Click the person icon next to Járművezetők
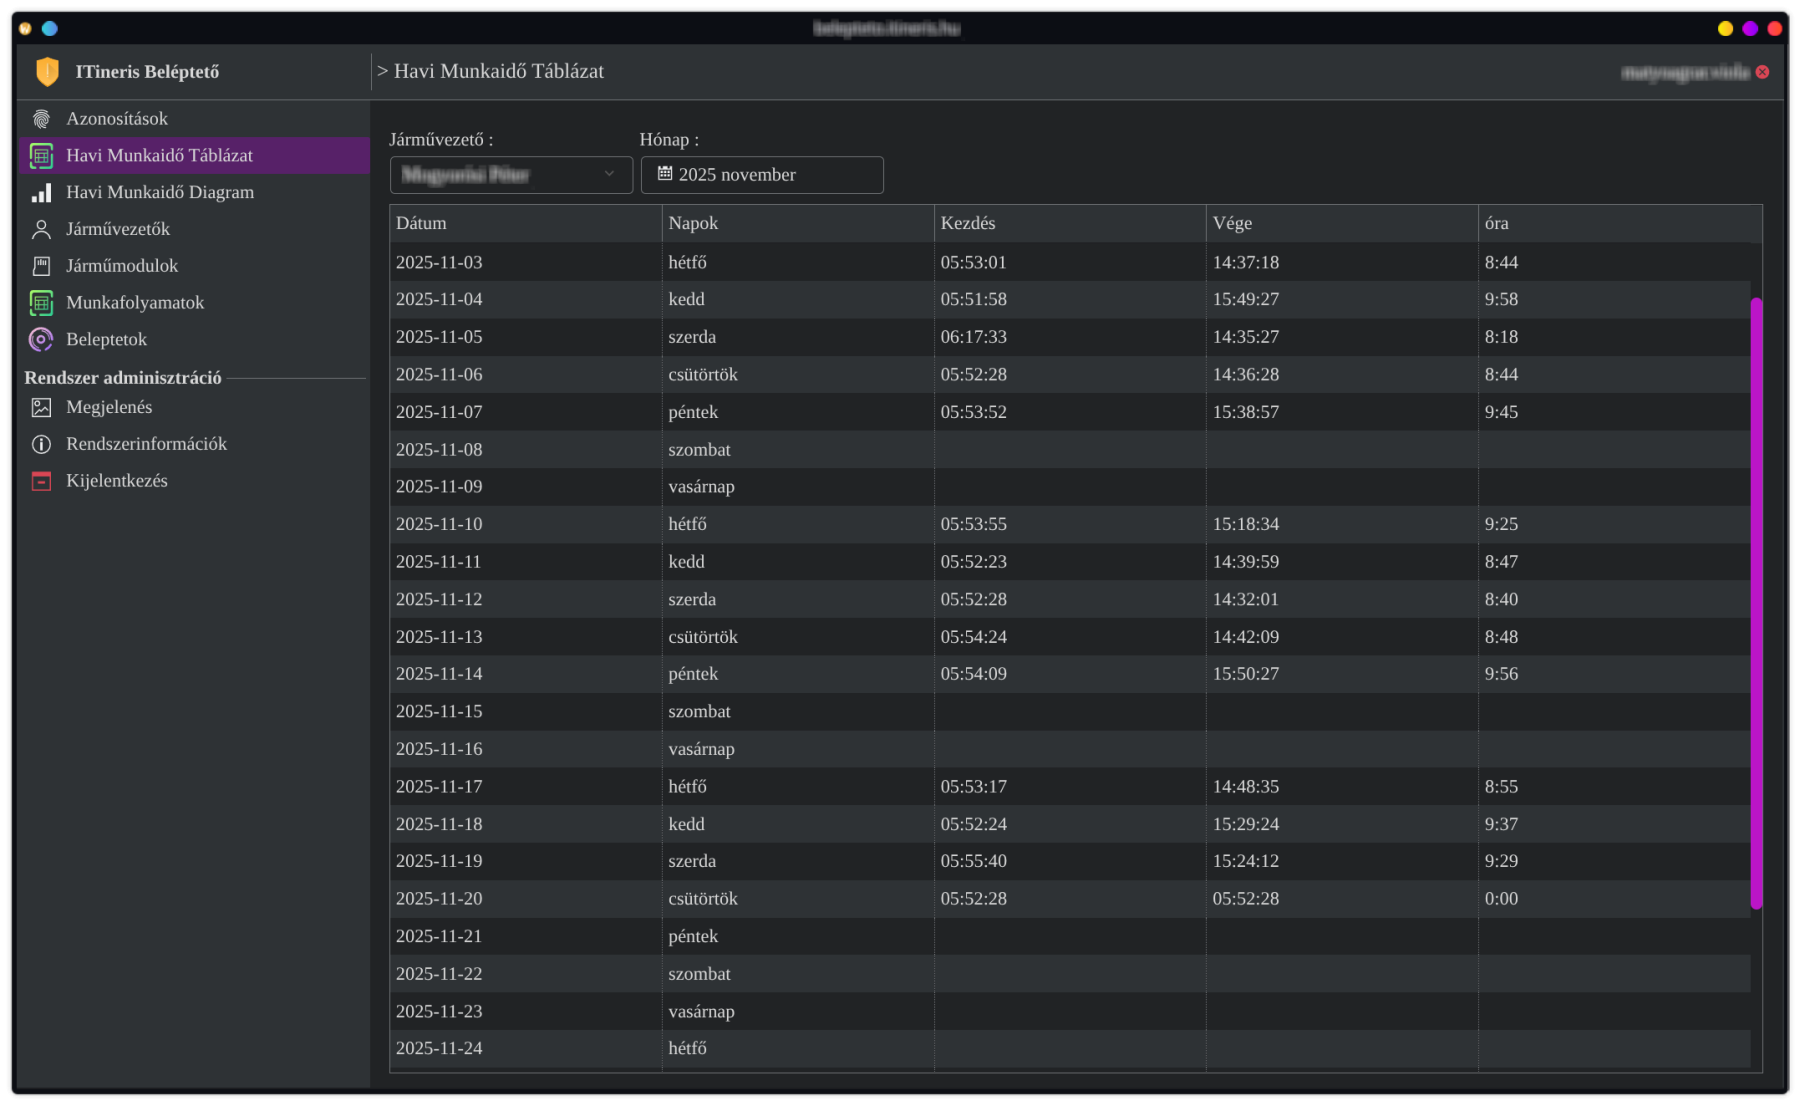The image size is (1800, 1106). coord(41,230)
